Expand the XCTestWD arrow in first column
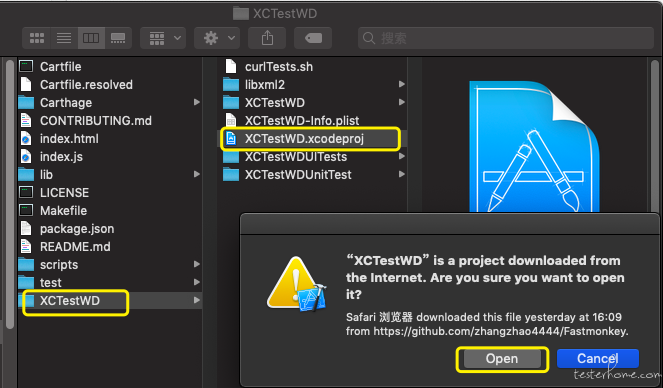Screen dimensions: 663x388 tap(197, 300)
